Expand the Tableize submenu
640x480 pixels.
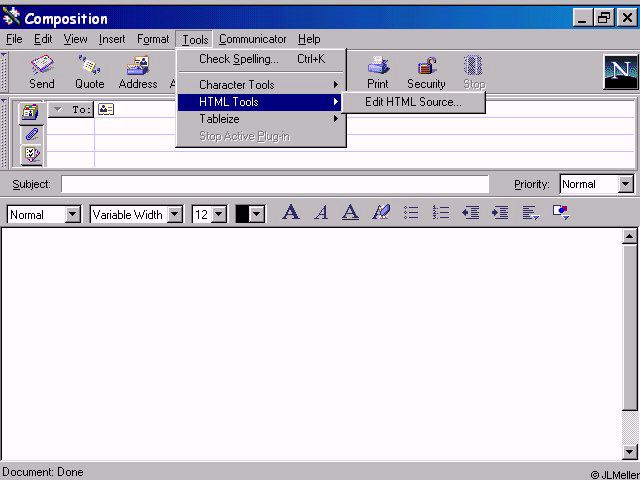[x=261, y=119]
